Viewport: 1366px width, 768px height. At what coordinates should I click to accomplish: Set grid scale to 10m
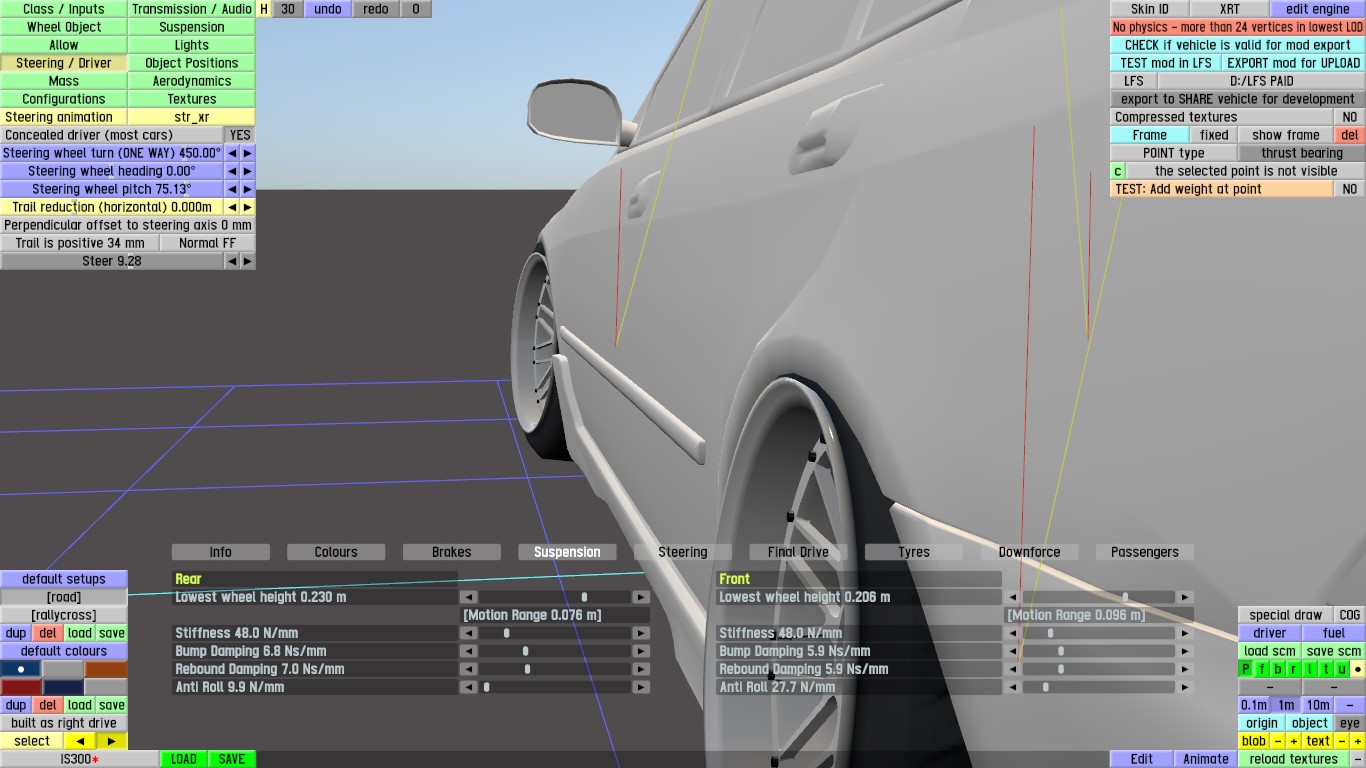pyautogui.click(x=1318, y=705)
